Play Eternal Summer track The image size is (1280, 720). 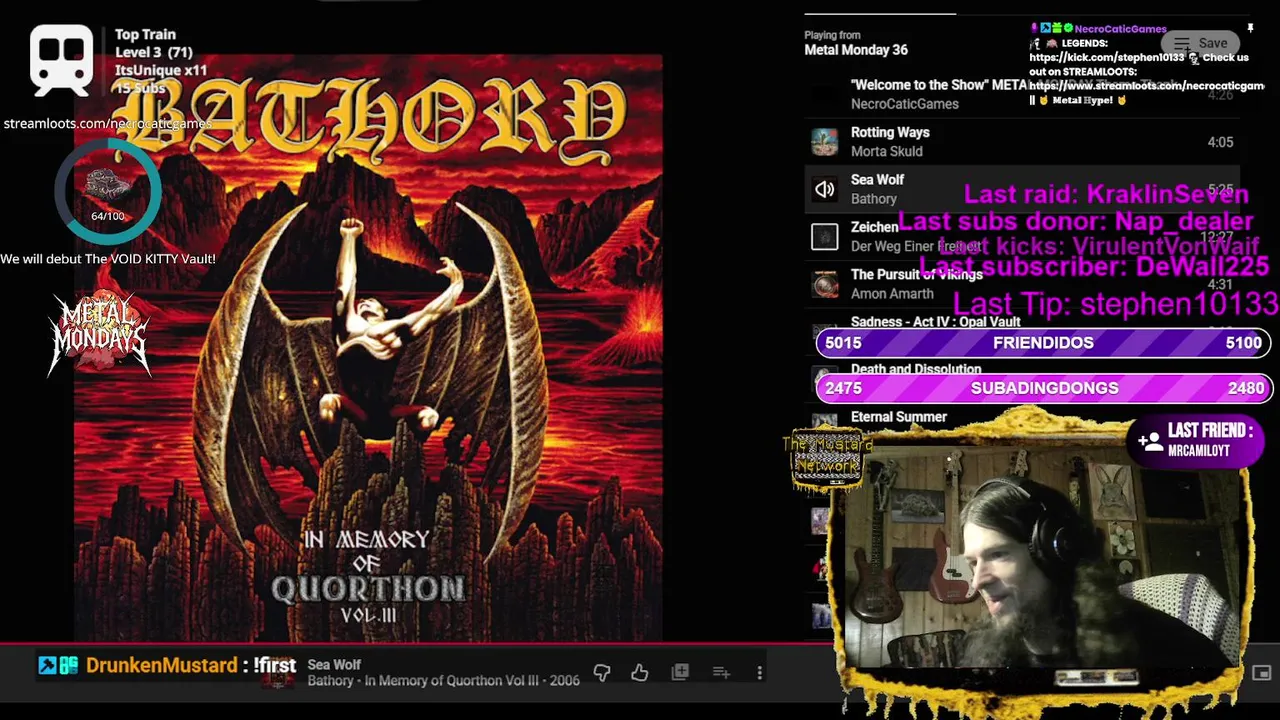899,417
